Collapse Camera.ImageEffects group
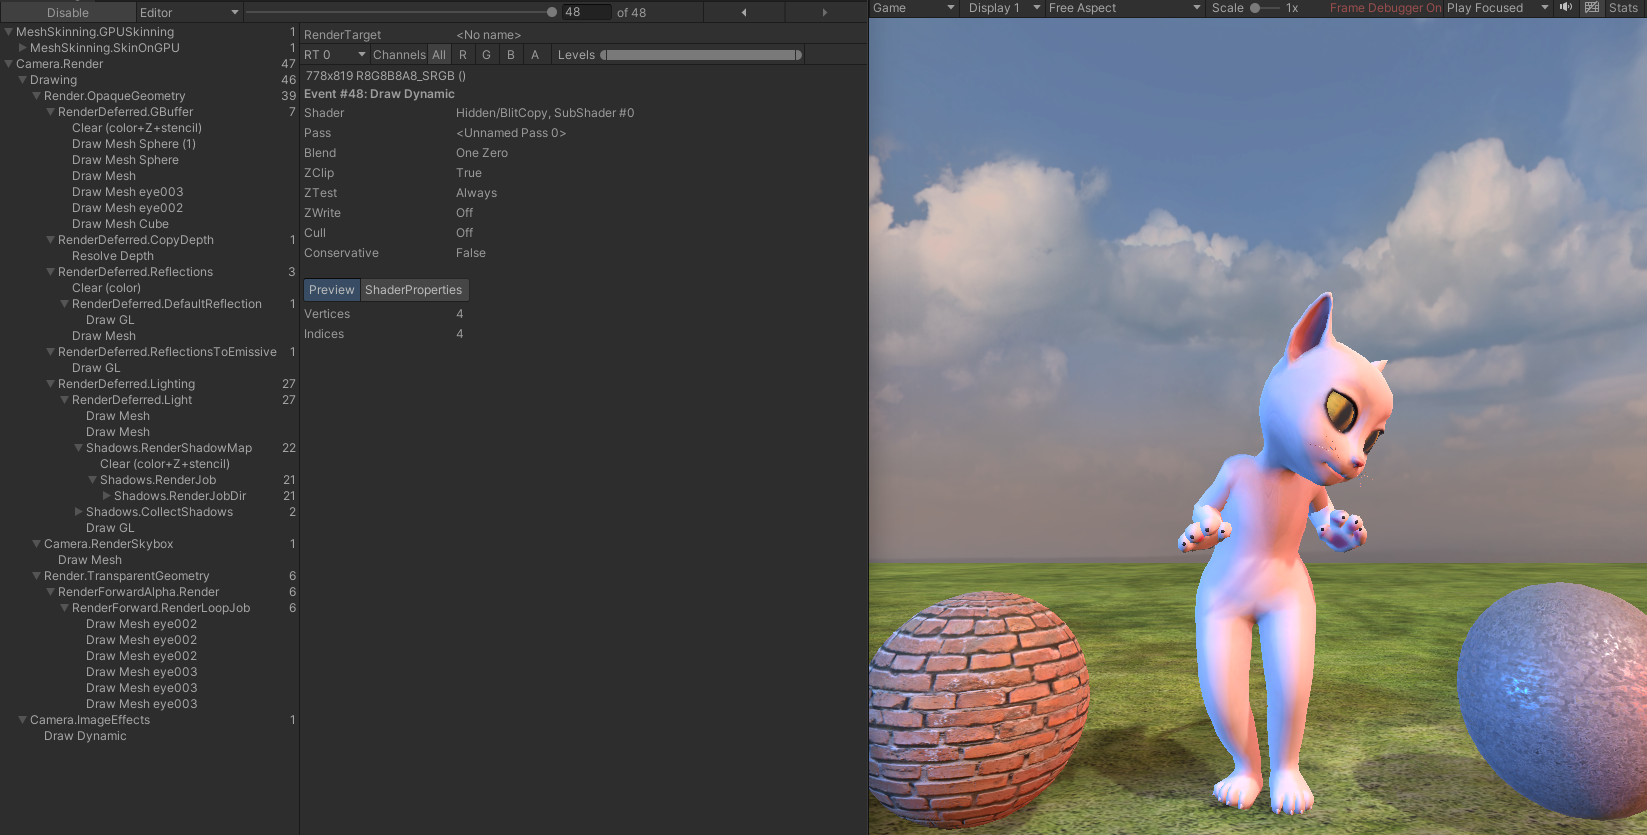Viewport: 1647px width, 835px height. tap(23, 720)
